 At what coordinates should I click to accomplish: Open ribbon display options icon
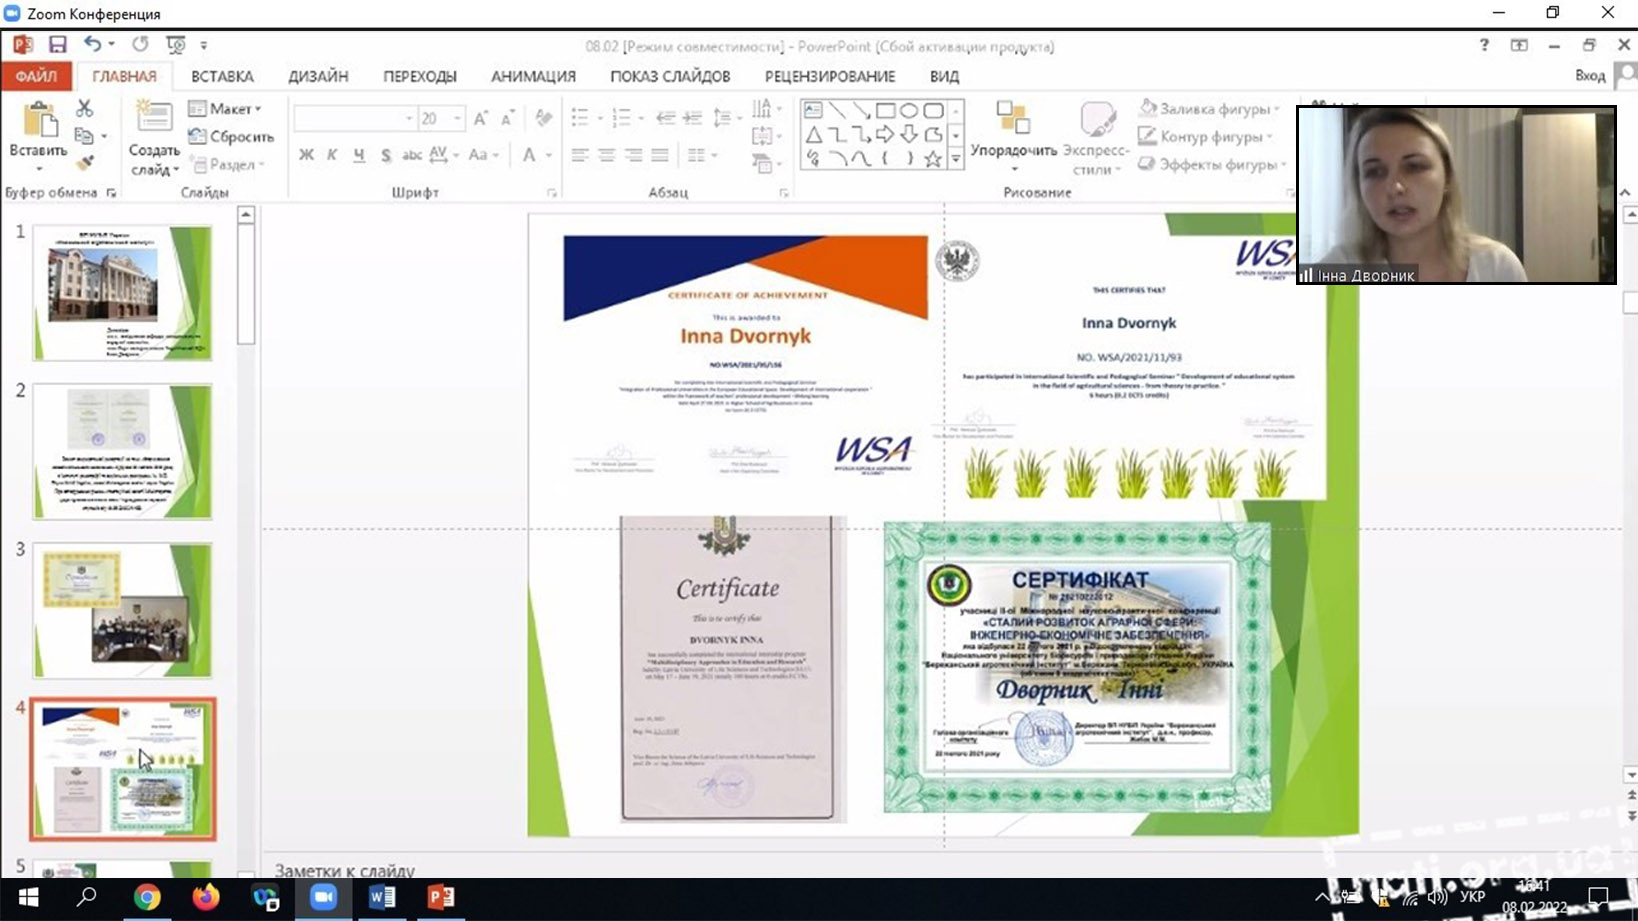pos(1519,45)
